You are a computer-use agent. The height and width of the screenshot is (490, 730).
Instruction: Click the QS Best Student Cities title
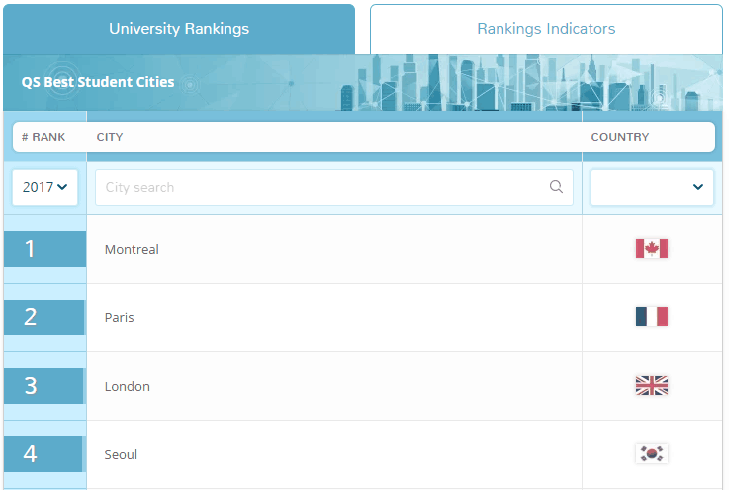click(98, 82)
